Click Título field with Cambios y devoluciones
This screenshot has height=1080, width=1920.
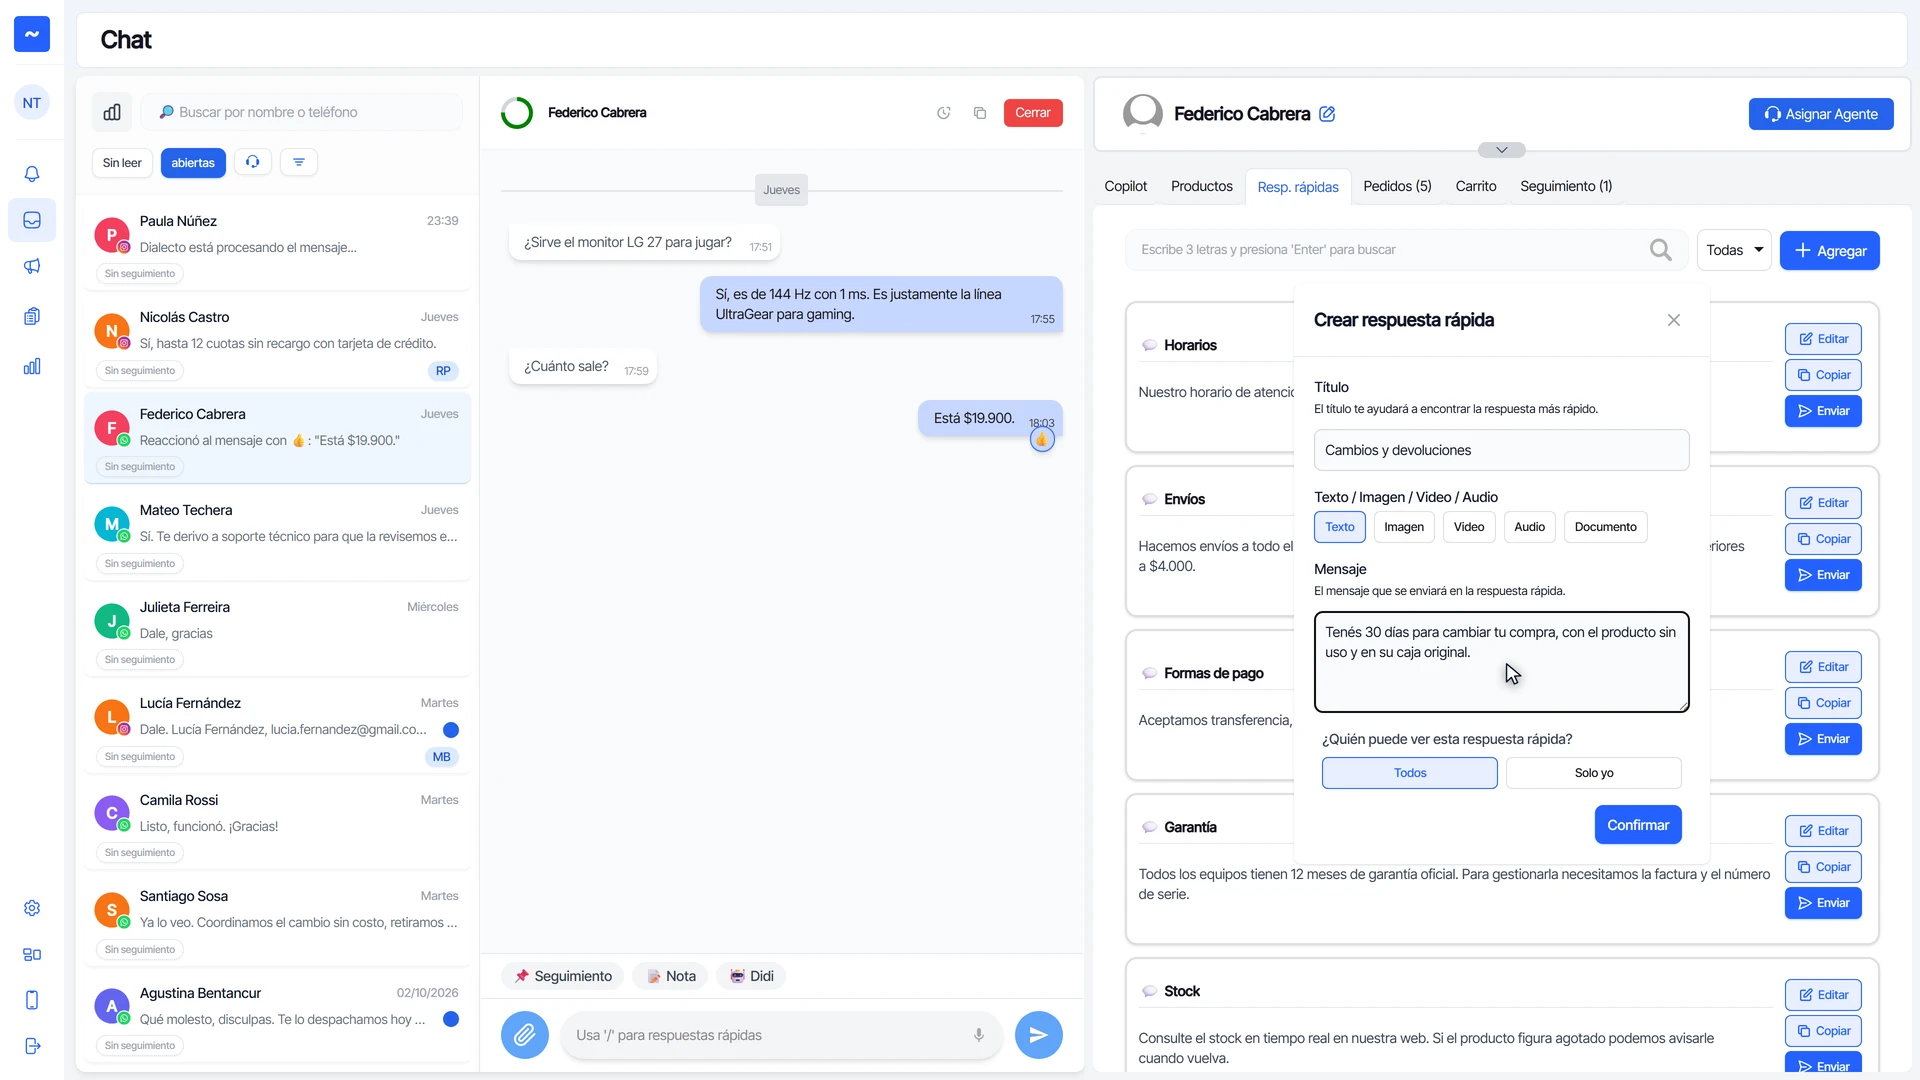1502,450
